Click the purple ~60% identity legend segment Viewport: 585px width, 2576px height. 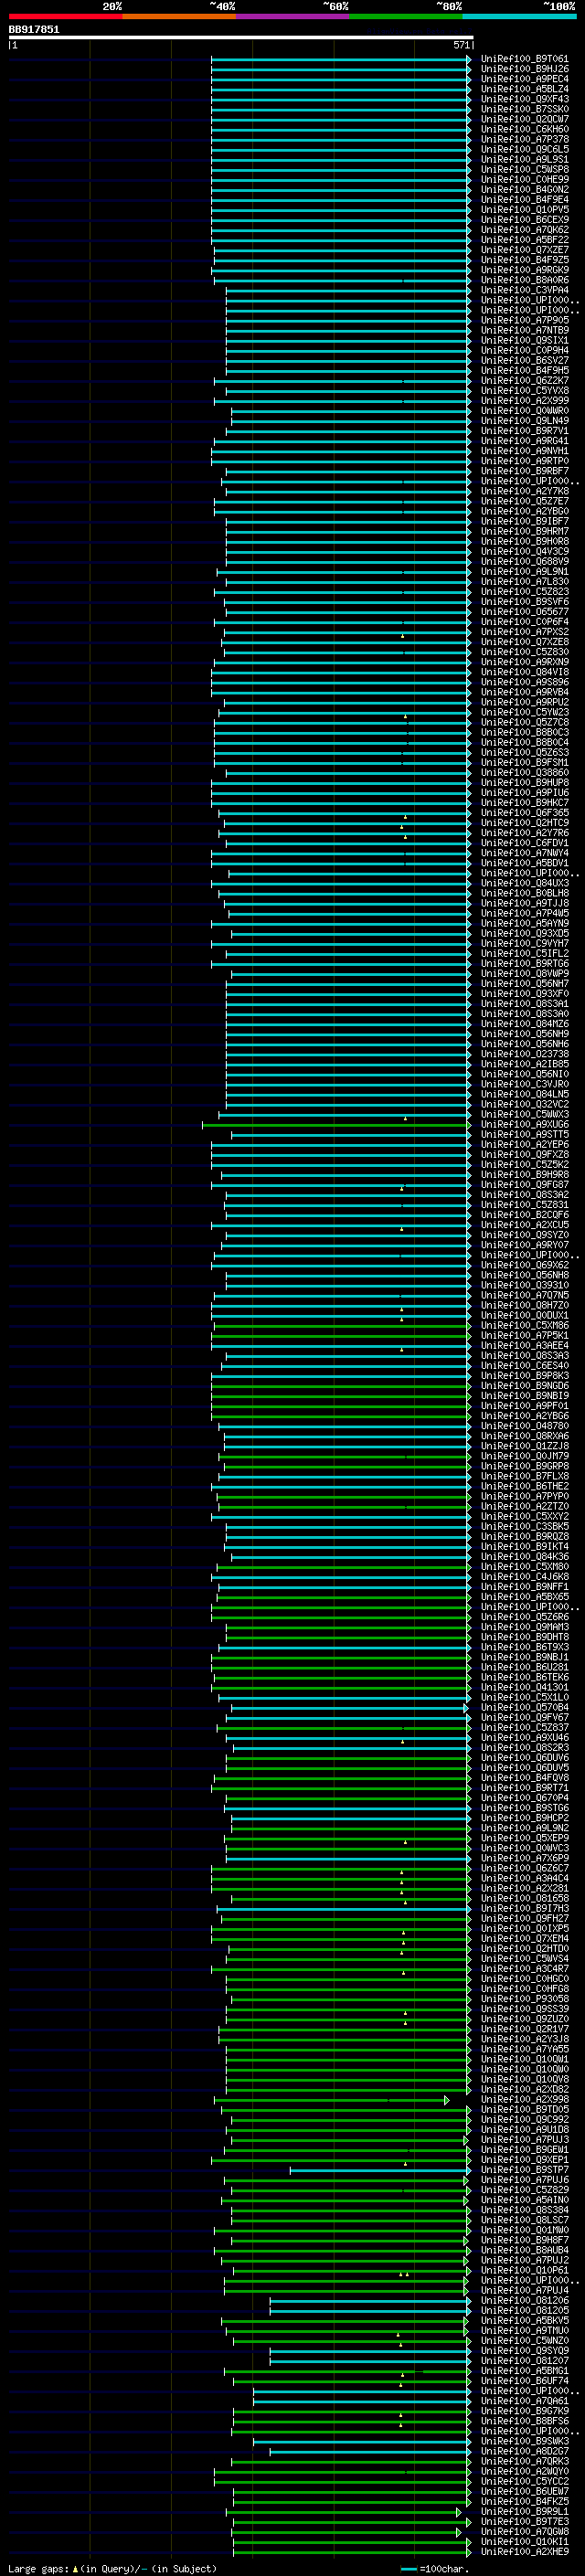point(293,16)
